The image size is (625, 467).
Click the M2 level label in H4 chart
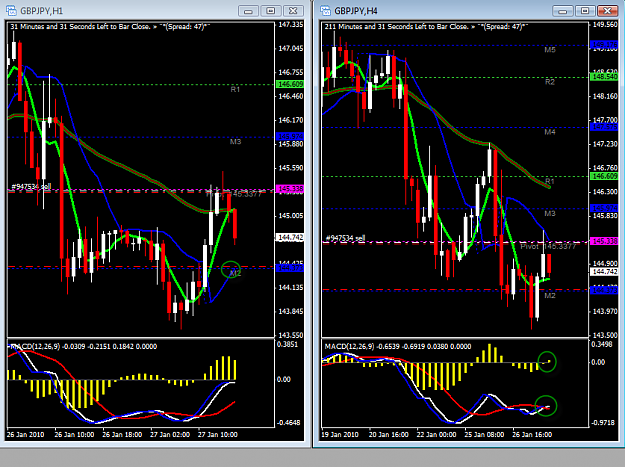click(x=550, y=295)
